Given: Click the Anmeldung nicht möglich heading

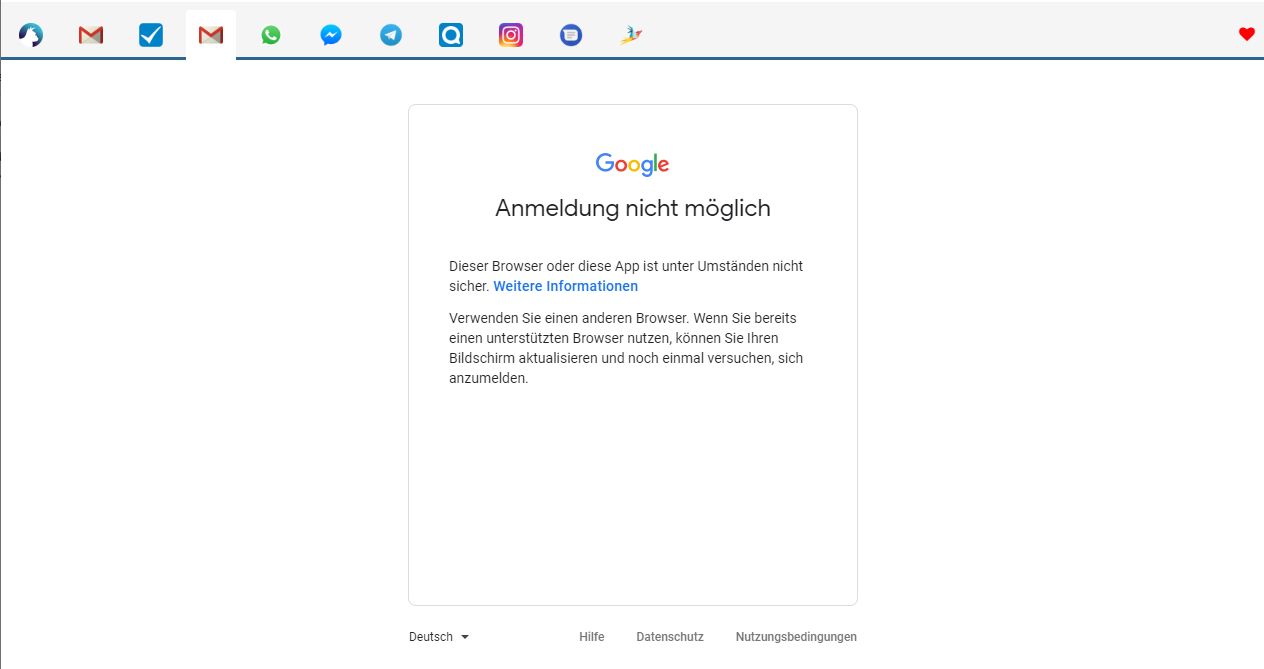Looking at the screenshot, I should [x=633, y=208].
